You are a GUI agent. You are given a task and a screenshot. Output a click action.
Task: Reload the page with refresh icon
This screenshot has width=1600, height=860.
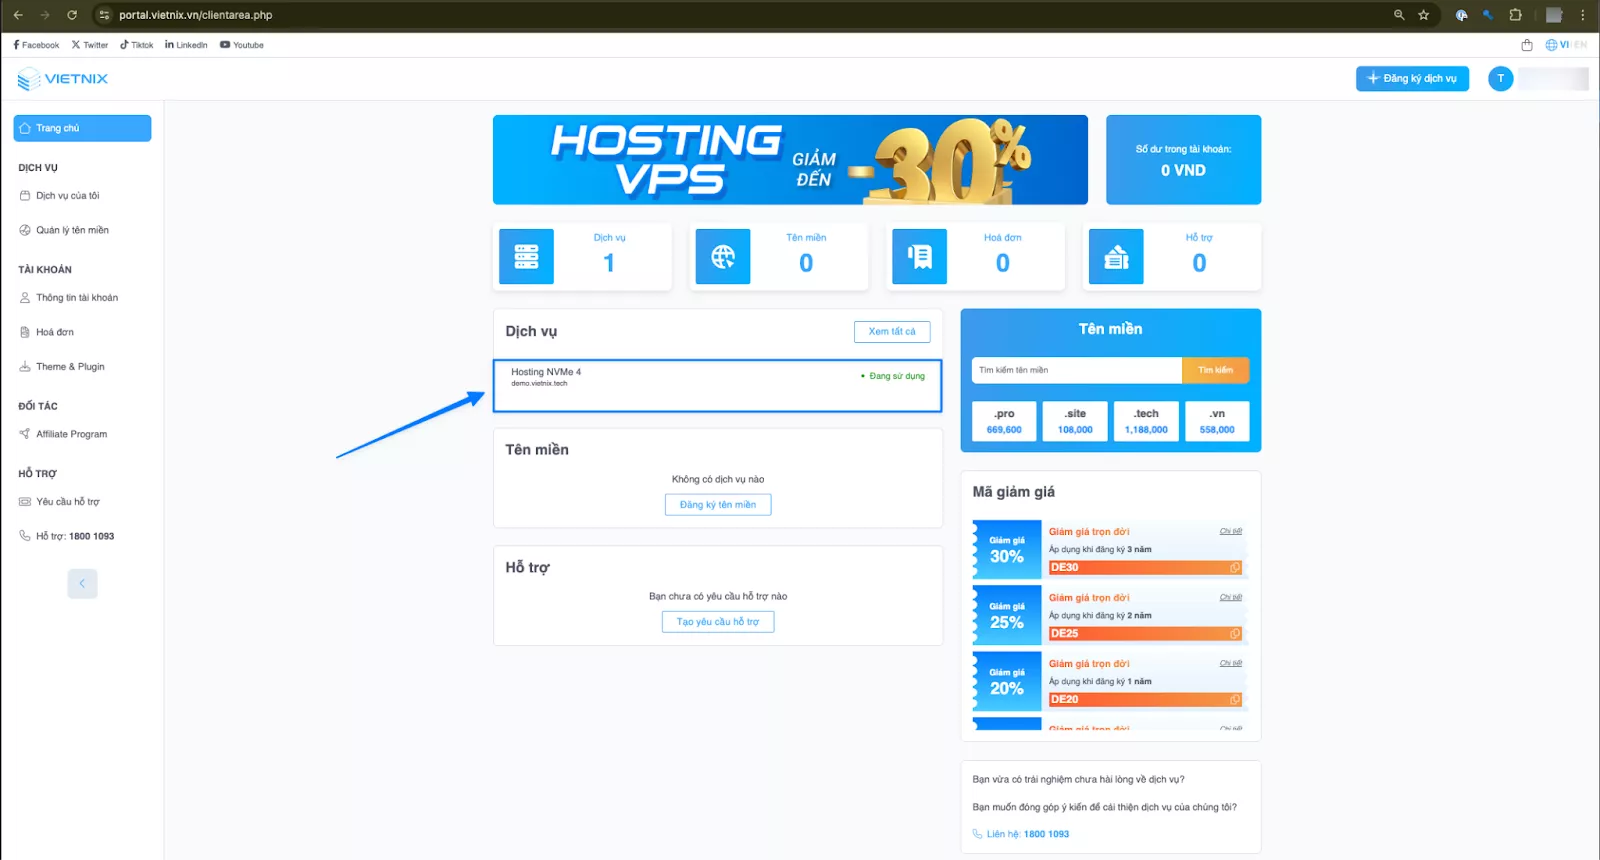(72, 15)
